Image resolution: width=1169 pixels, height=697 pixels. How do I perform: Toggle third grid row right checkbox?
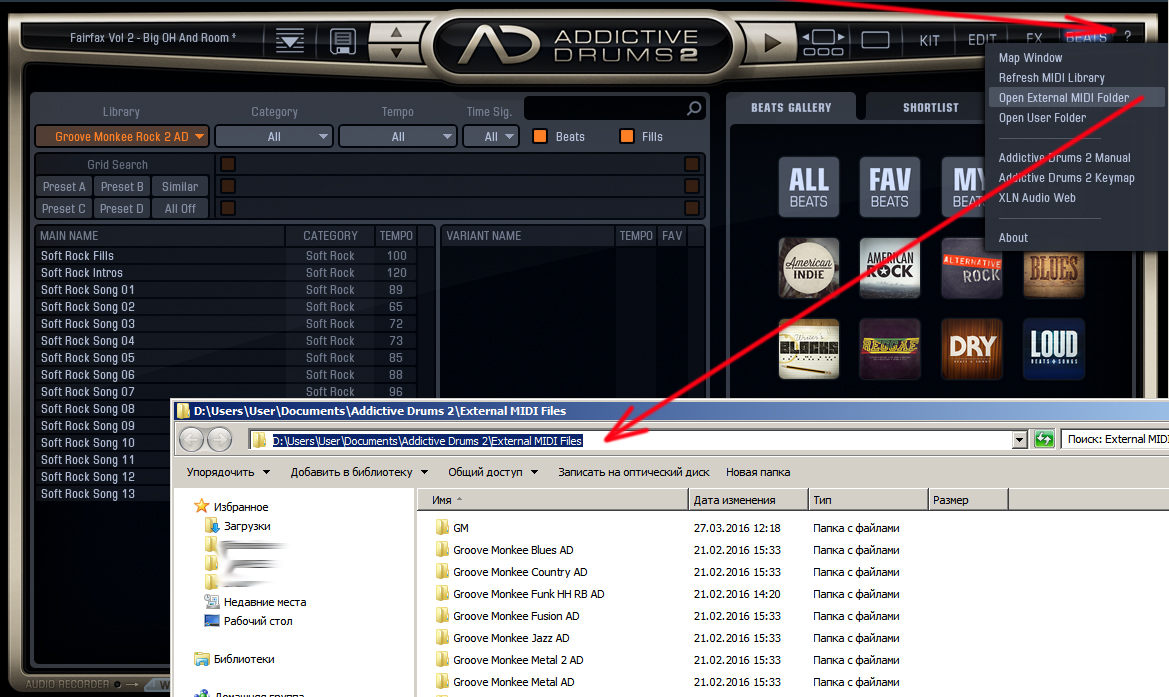[692, 209]
